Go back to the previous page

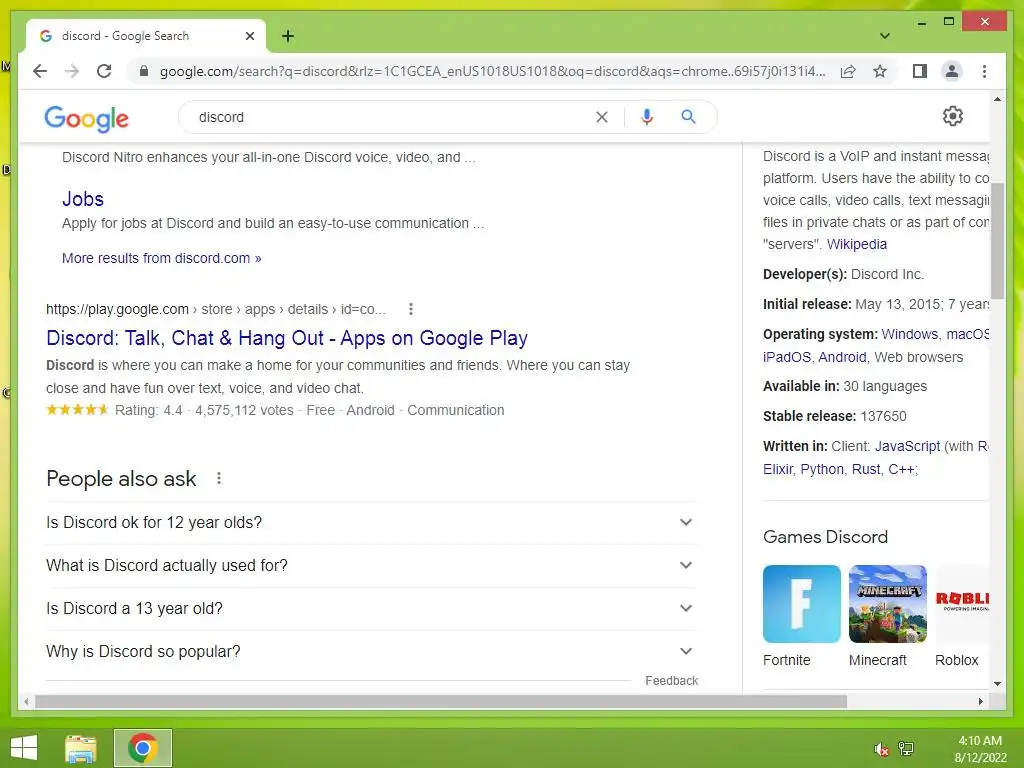point(40,71)
